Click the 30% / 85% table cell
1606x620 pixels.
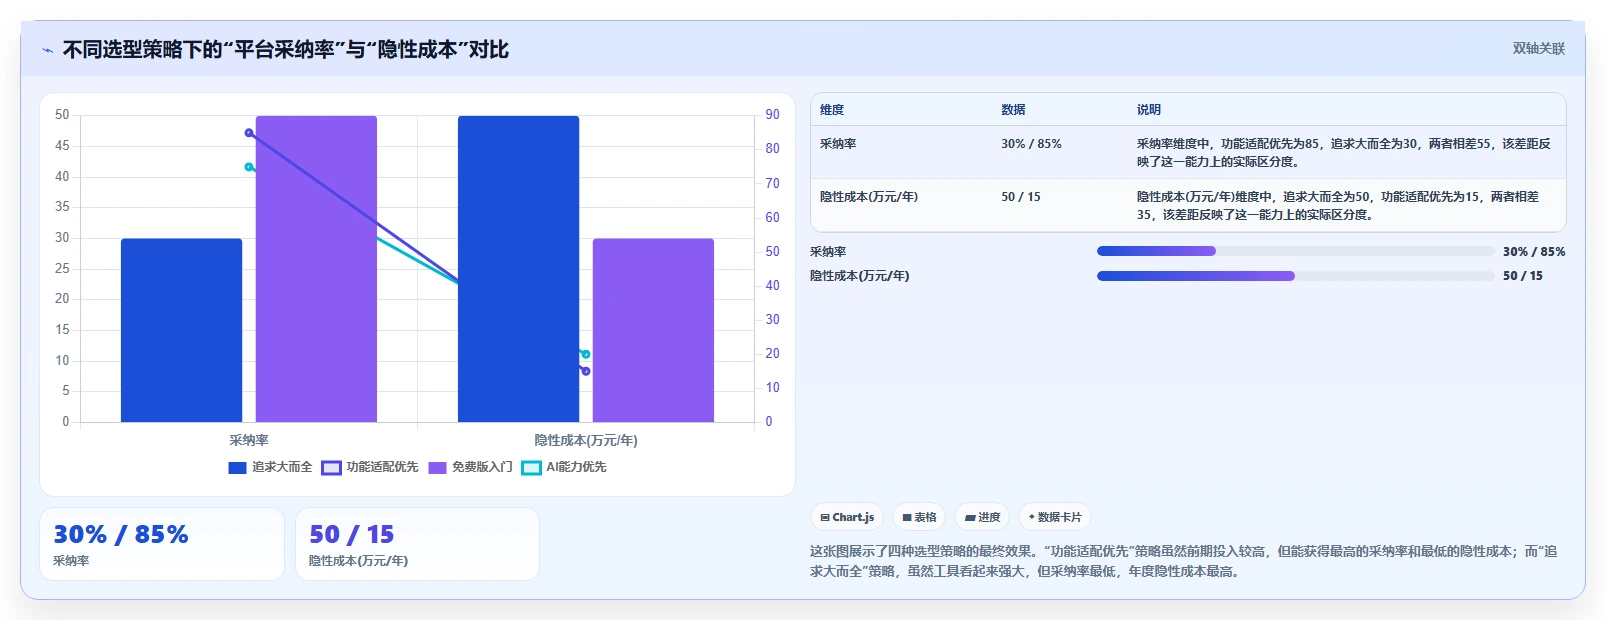pyautogui.click(x=1031, y=144)
